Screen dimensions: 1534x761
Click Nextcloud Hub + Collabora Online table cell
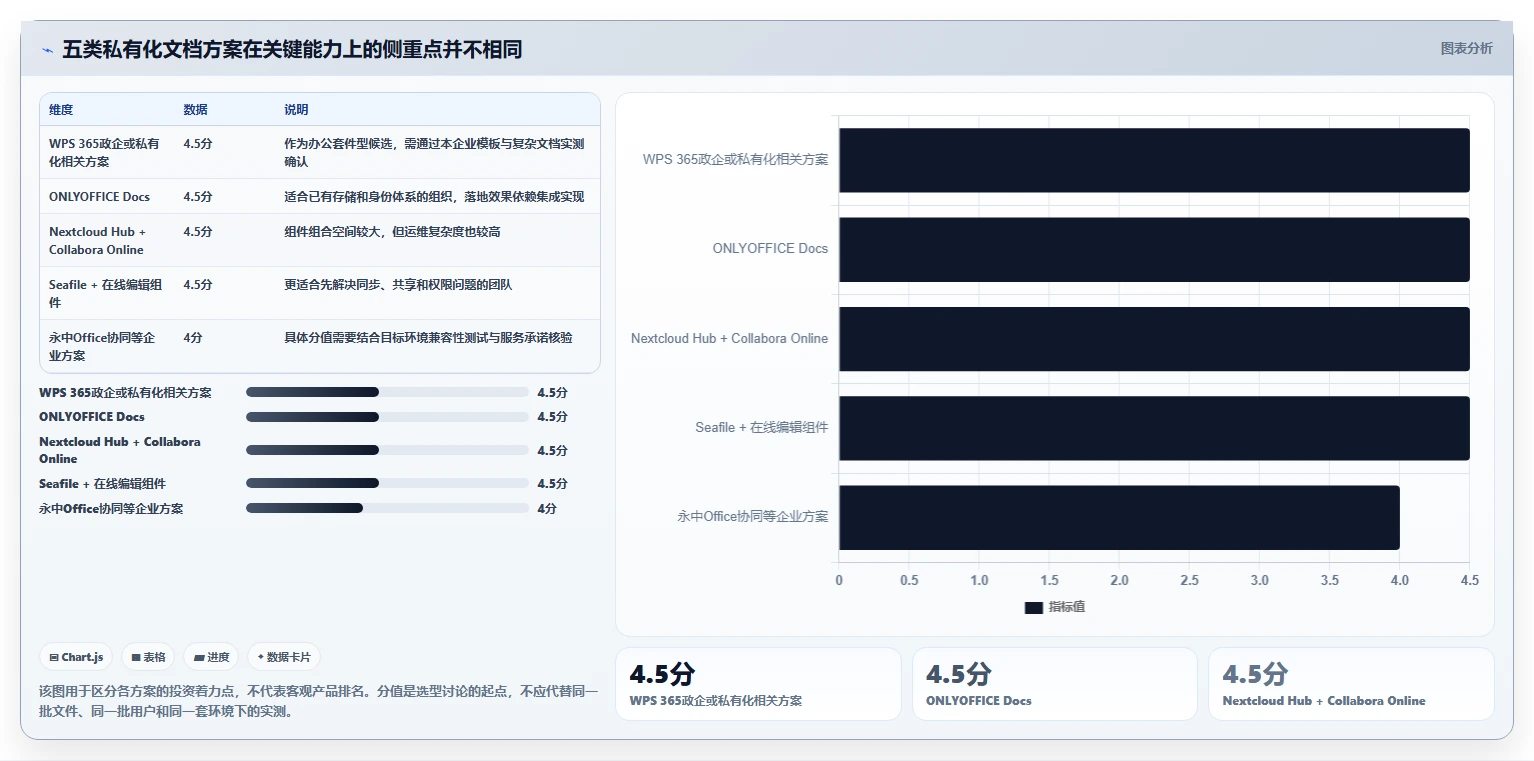[x=98, y=240]
